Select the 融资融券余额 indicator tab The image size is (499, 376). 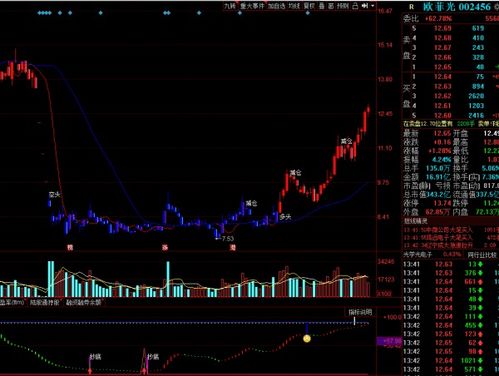click(83, 303)
